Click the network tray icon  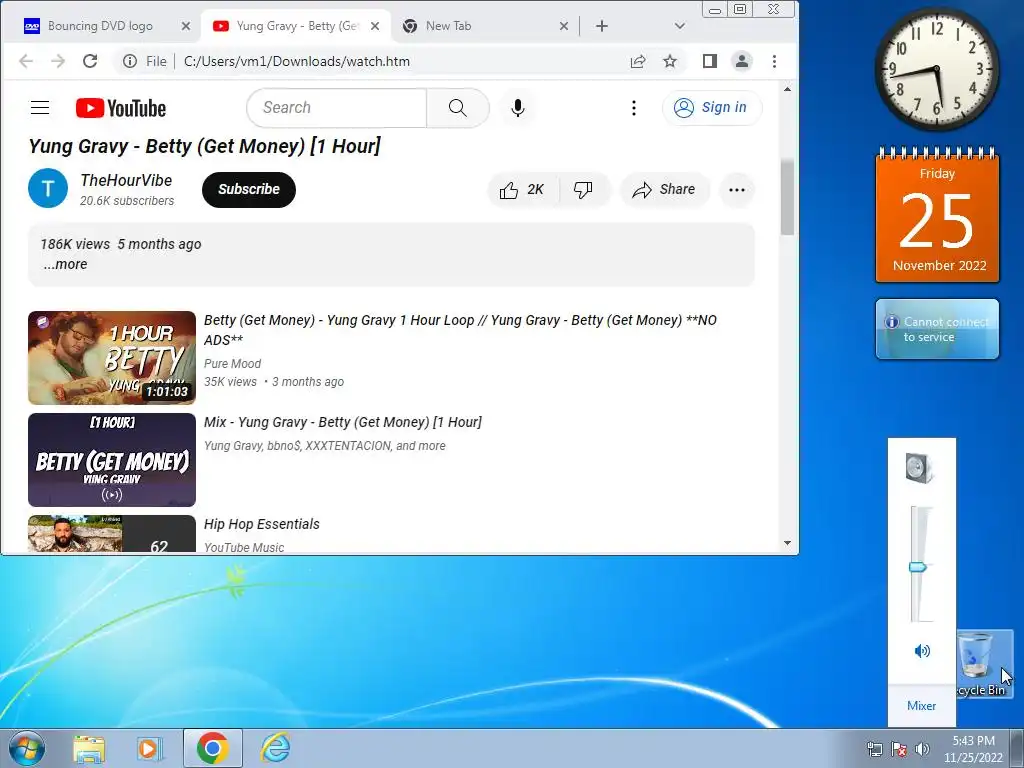coord(874,749)
